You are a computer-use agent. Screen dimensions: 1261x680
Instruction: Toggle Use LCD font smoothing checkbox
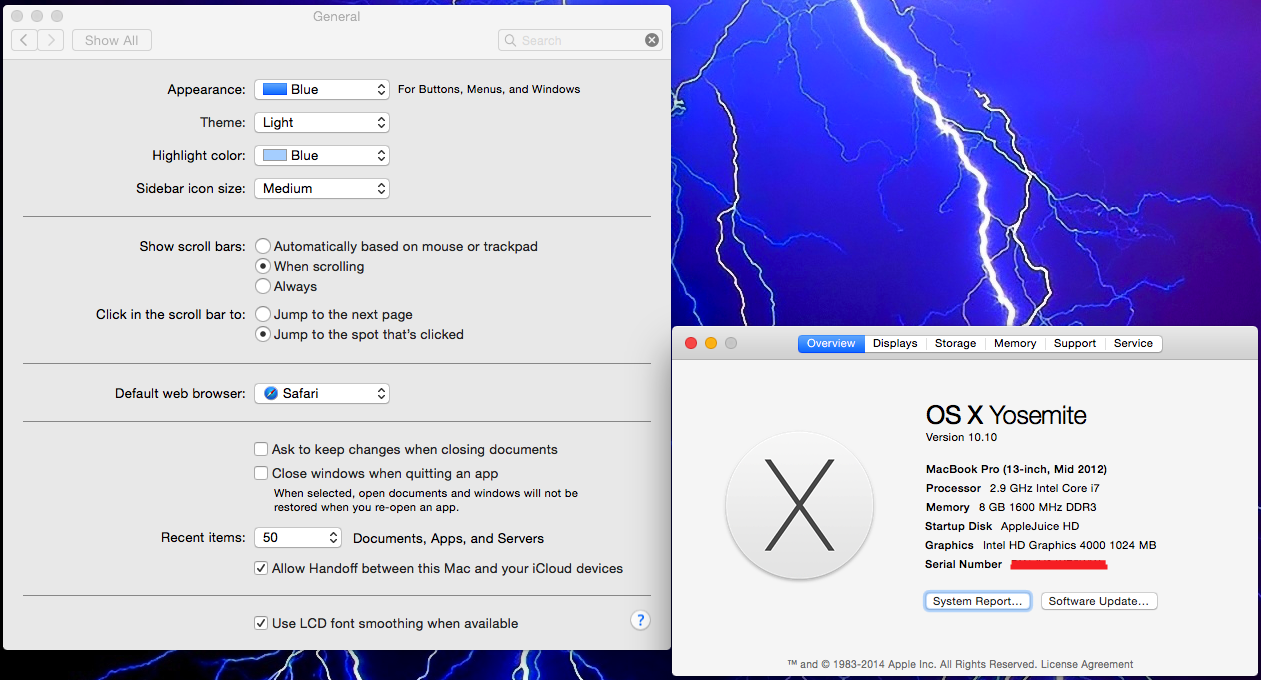pyautogui.click(x=261, y=623)
